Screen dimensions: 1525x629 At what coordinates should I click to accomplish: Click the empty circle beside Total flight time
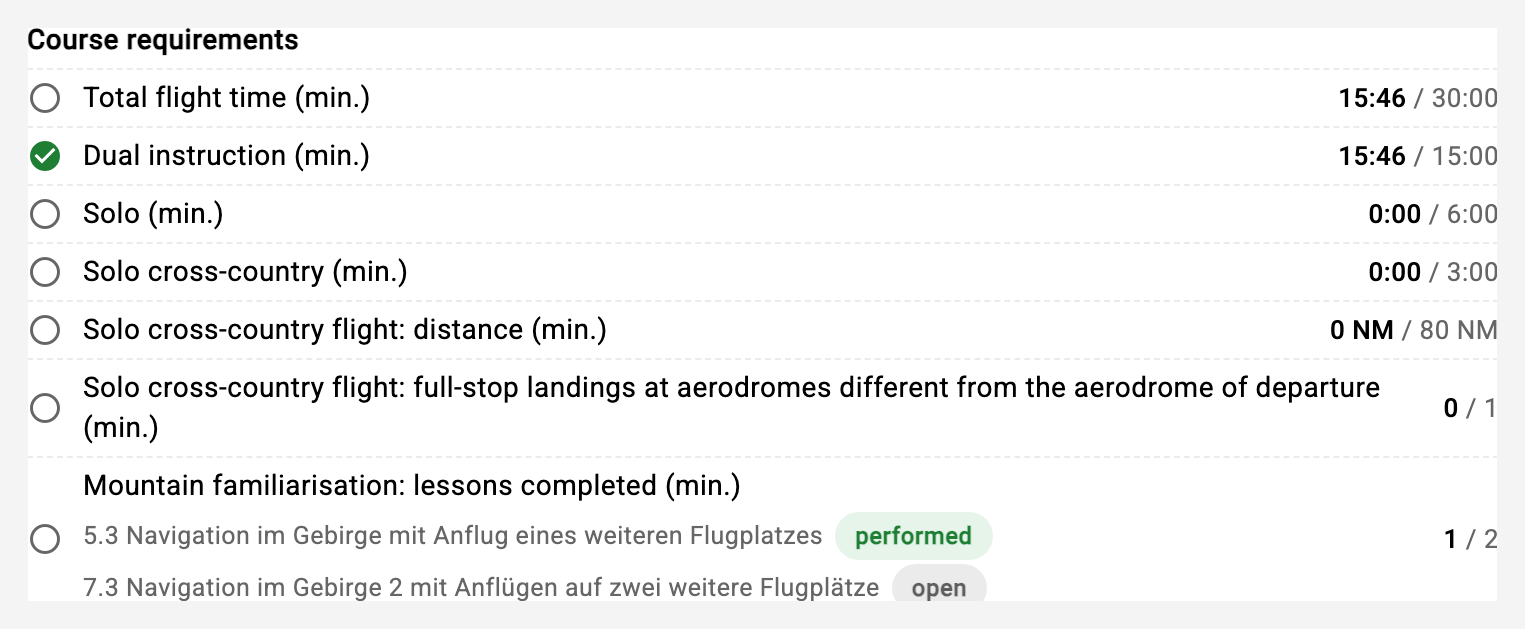pyautogui.click(x=45, y=99)
